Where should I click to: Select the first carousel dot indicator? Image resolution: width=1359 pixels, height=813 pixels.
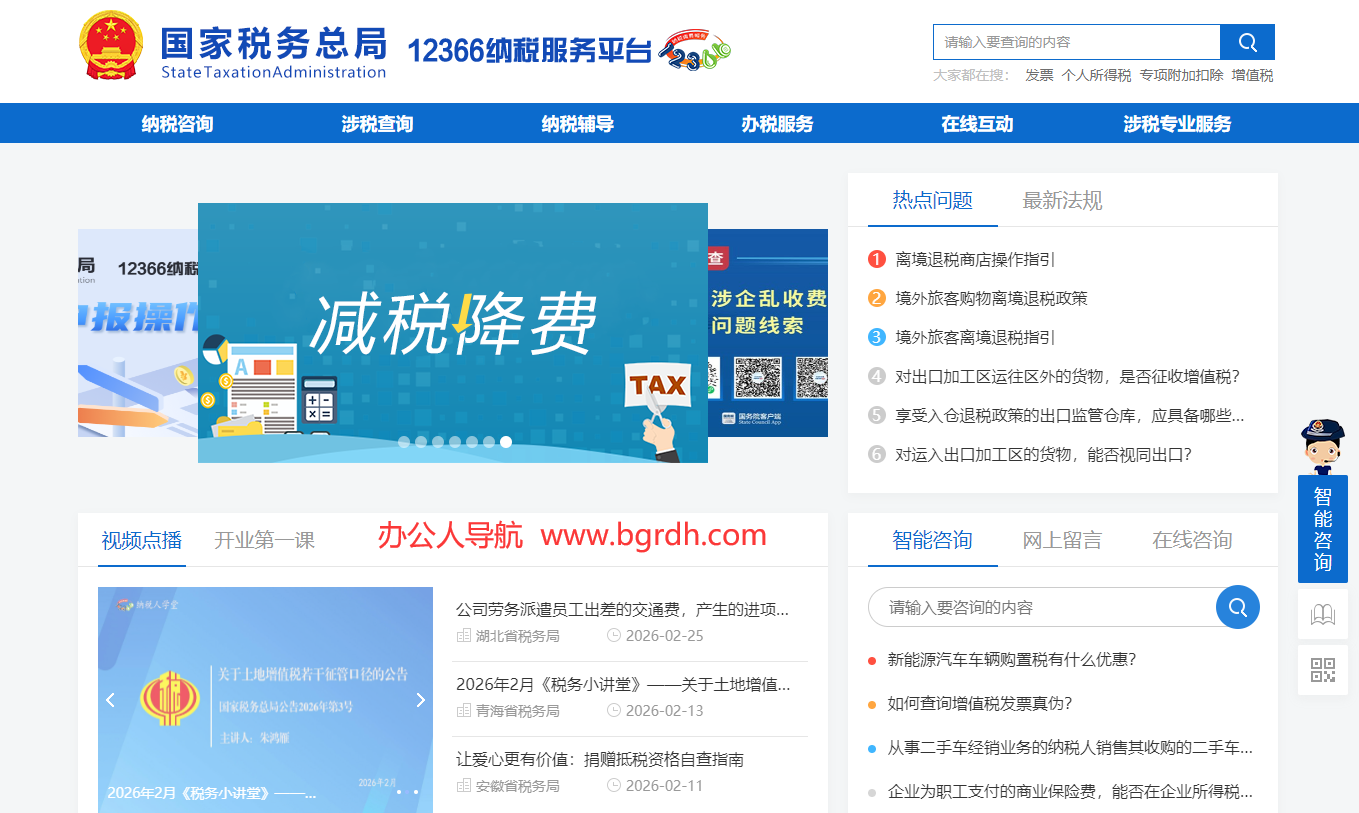404,441
